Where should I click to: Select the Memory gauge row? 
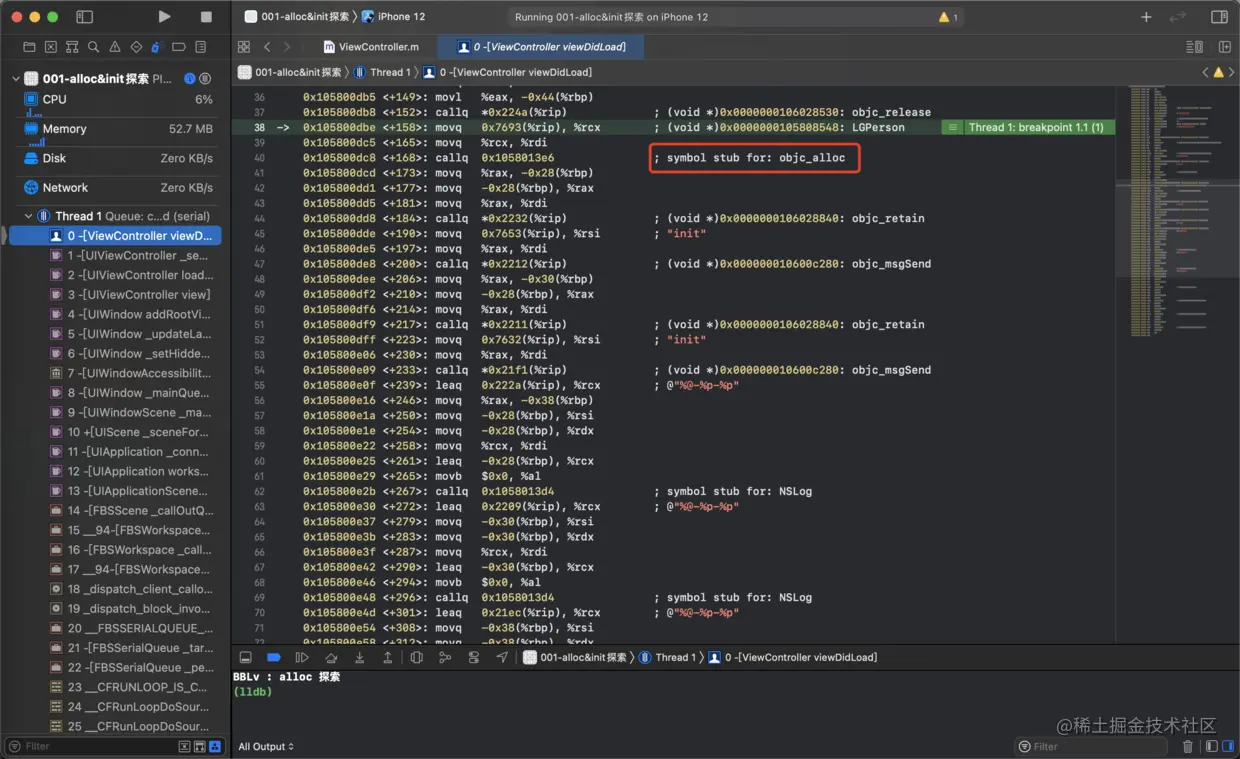pos(118,129)
